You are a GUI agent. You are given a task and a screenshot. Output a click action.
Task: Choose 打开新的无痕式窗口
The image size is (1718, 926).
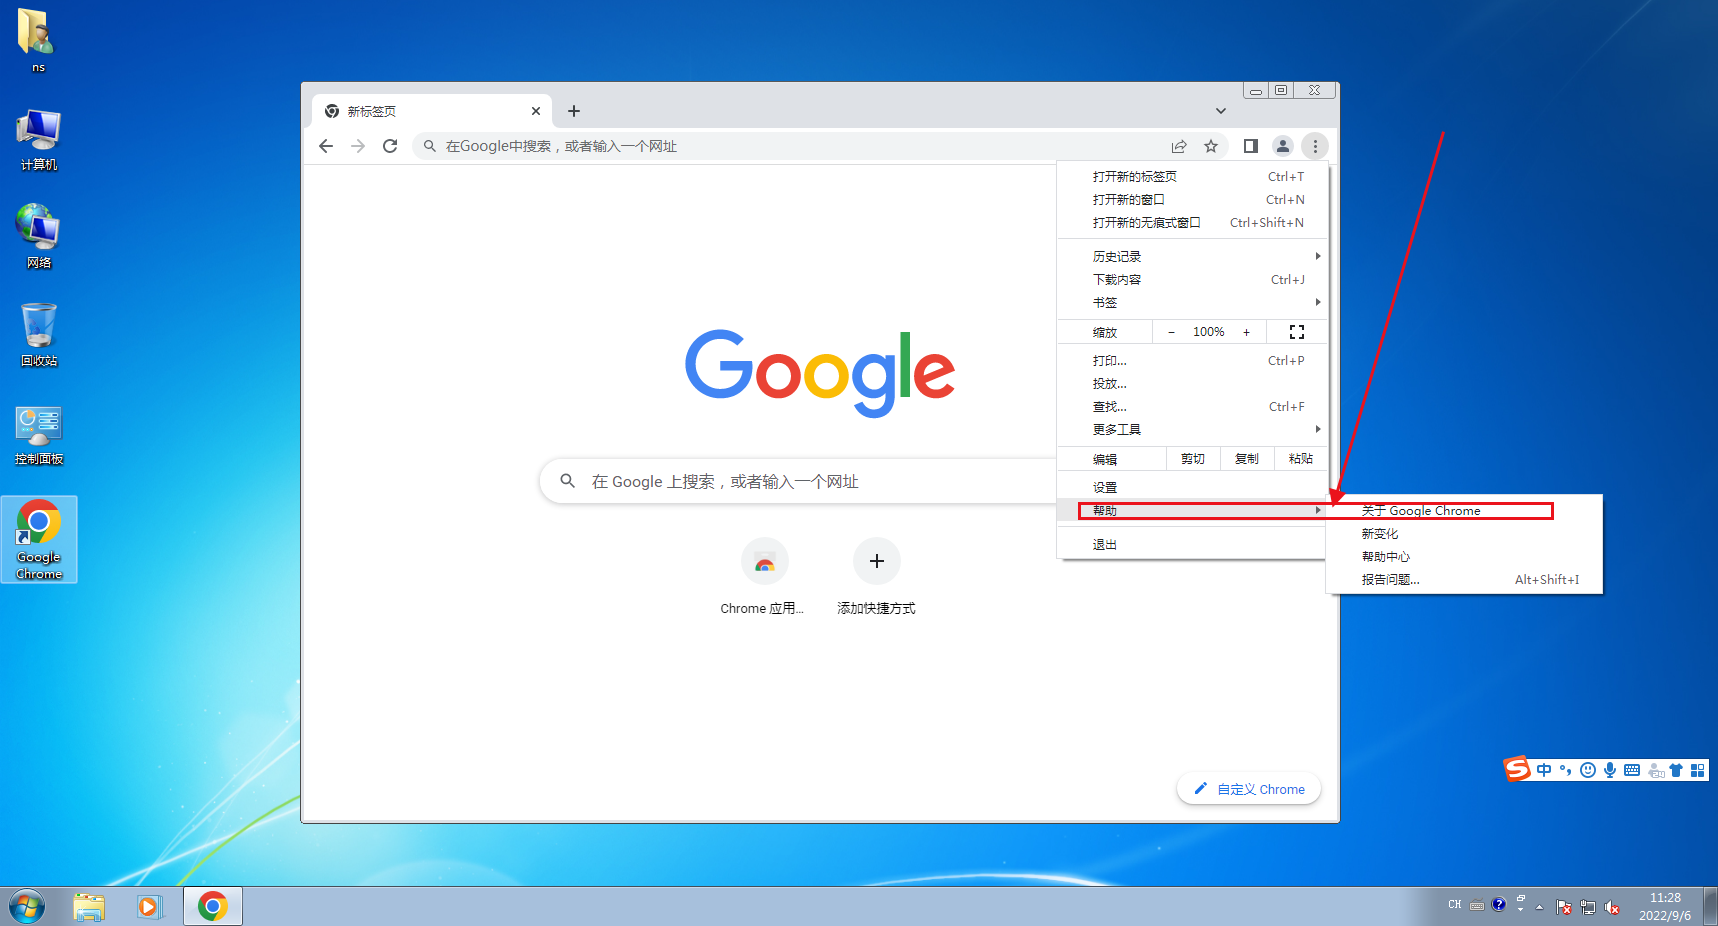tap(1192, 223)
